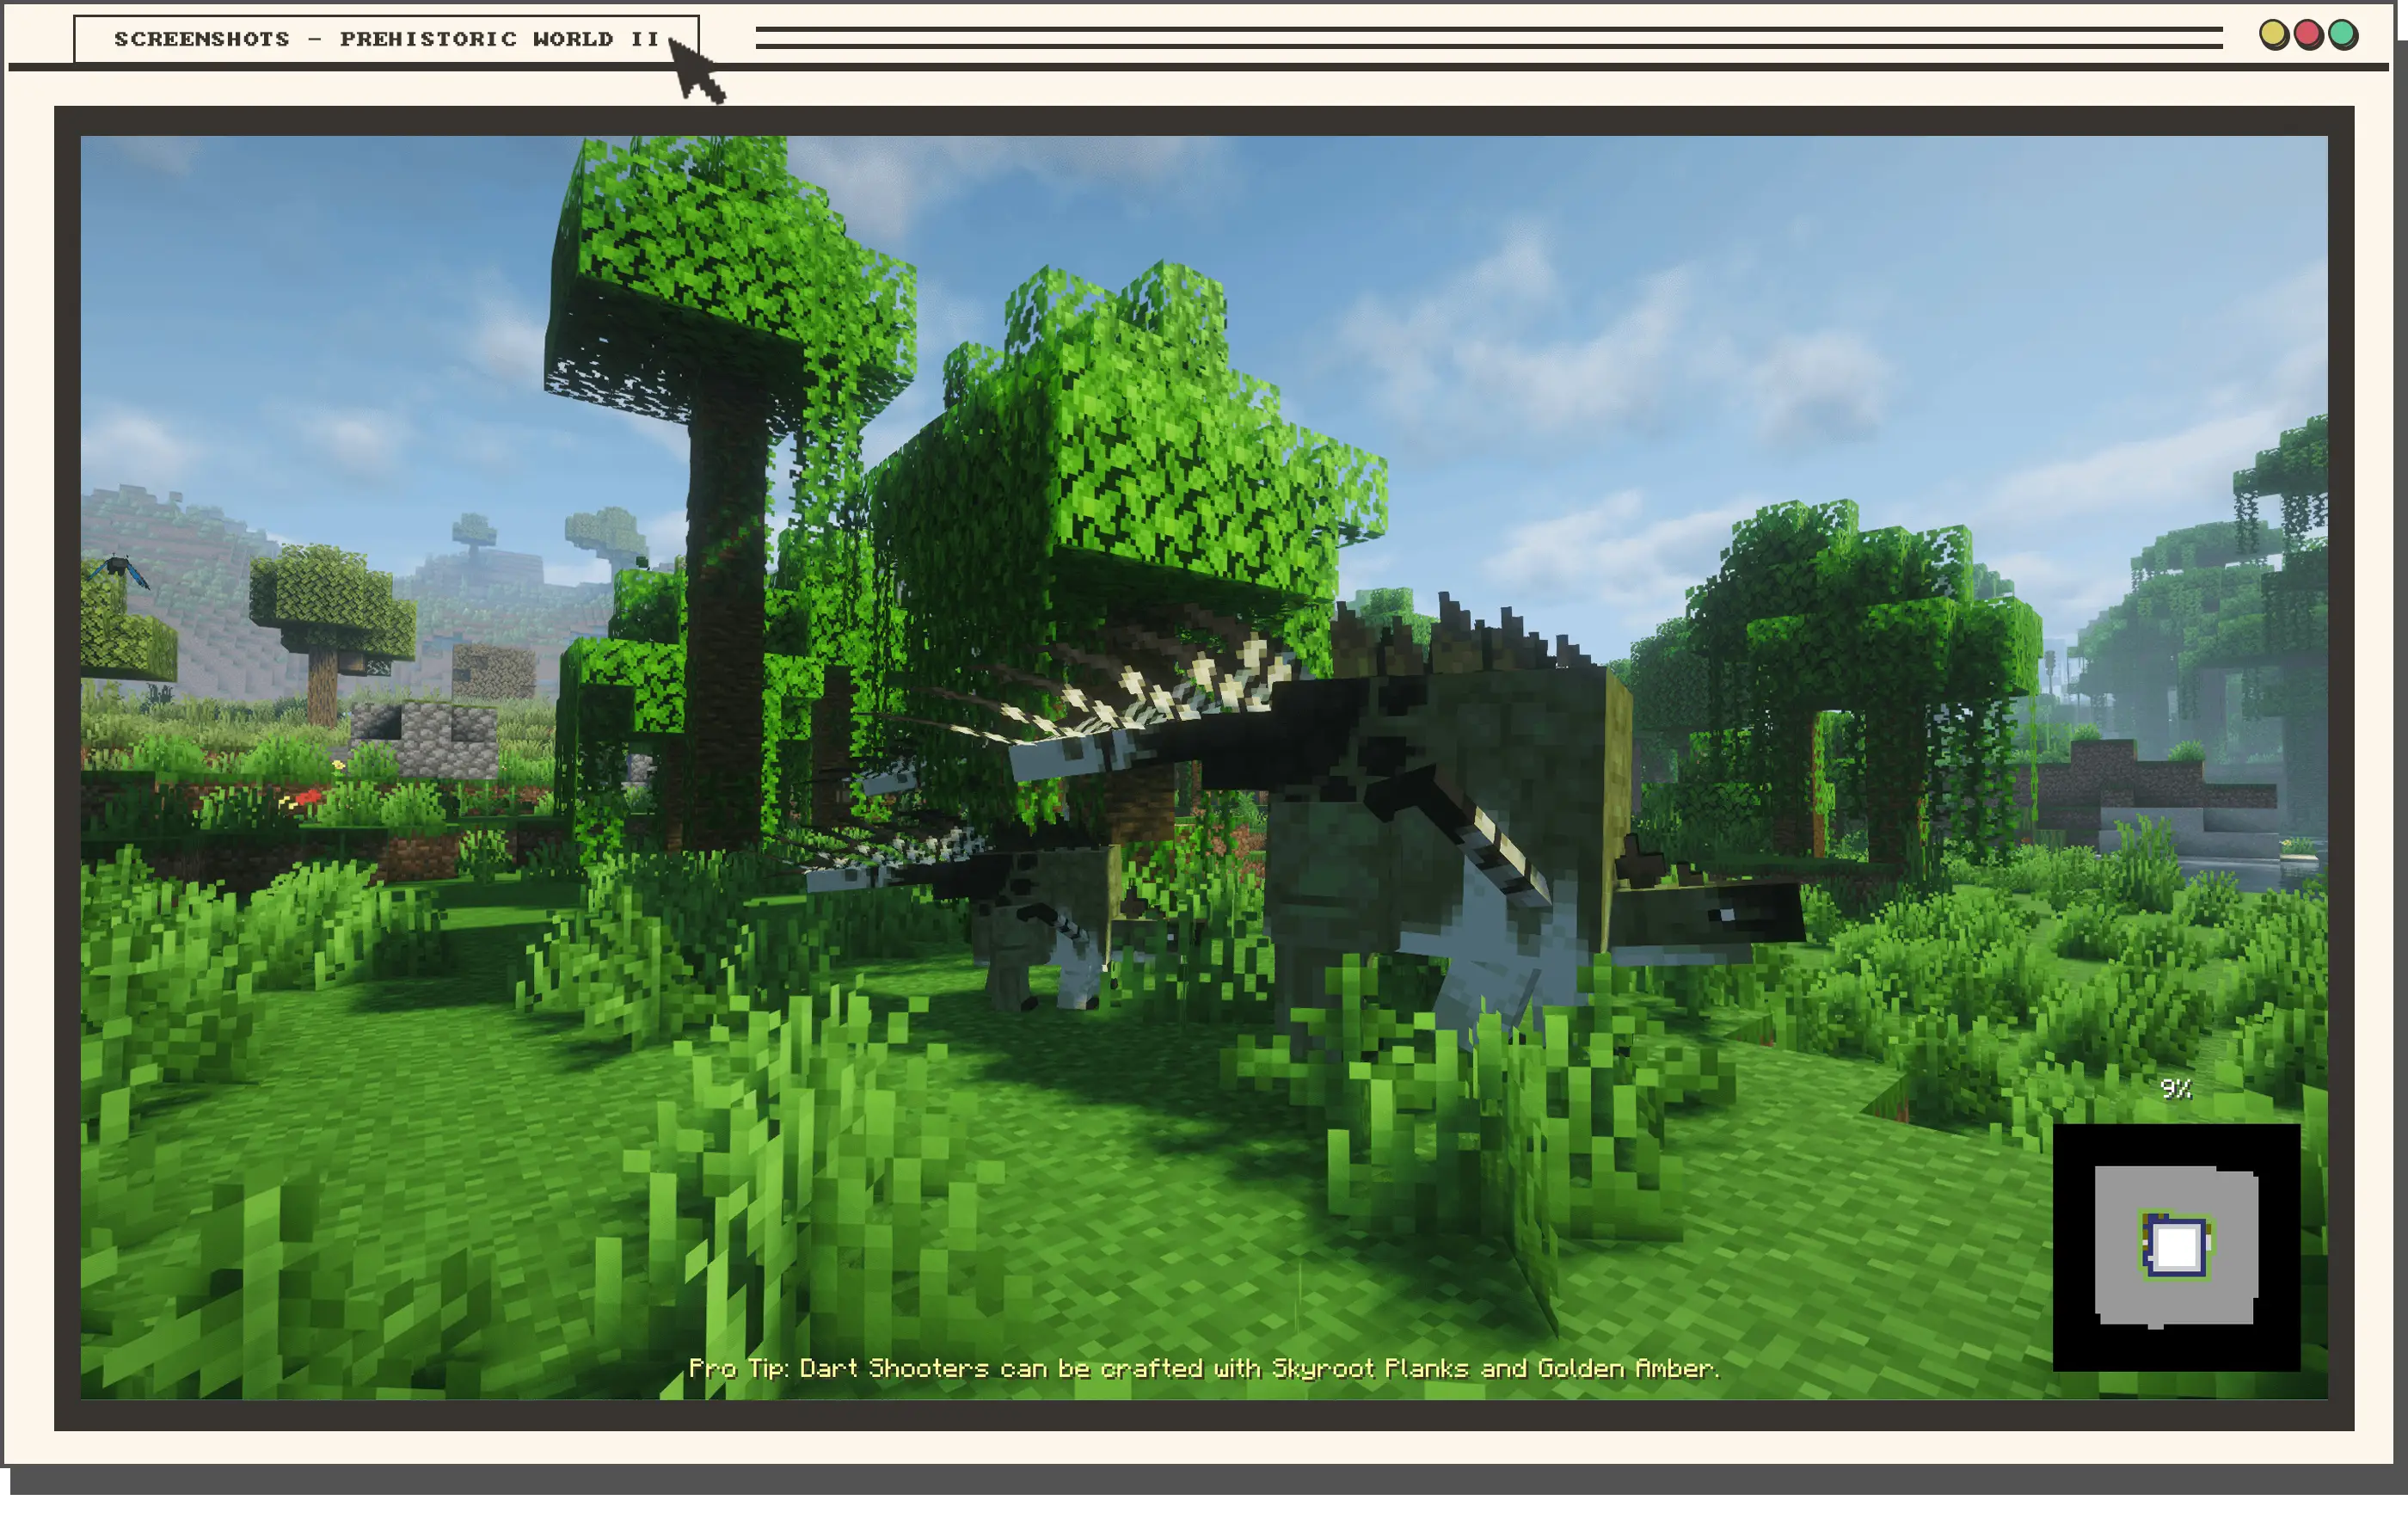Click the blue flying creature at left edge
The image size is (2408, 1537).
pyautogui.click(x=118, y=570)
